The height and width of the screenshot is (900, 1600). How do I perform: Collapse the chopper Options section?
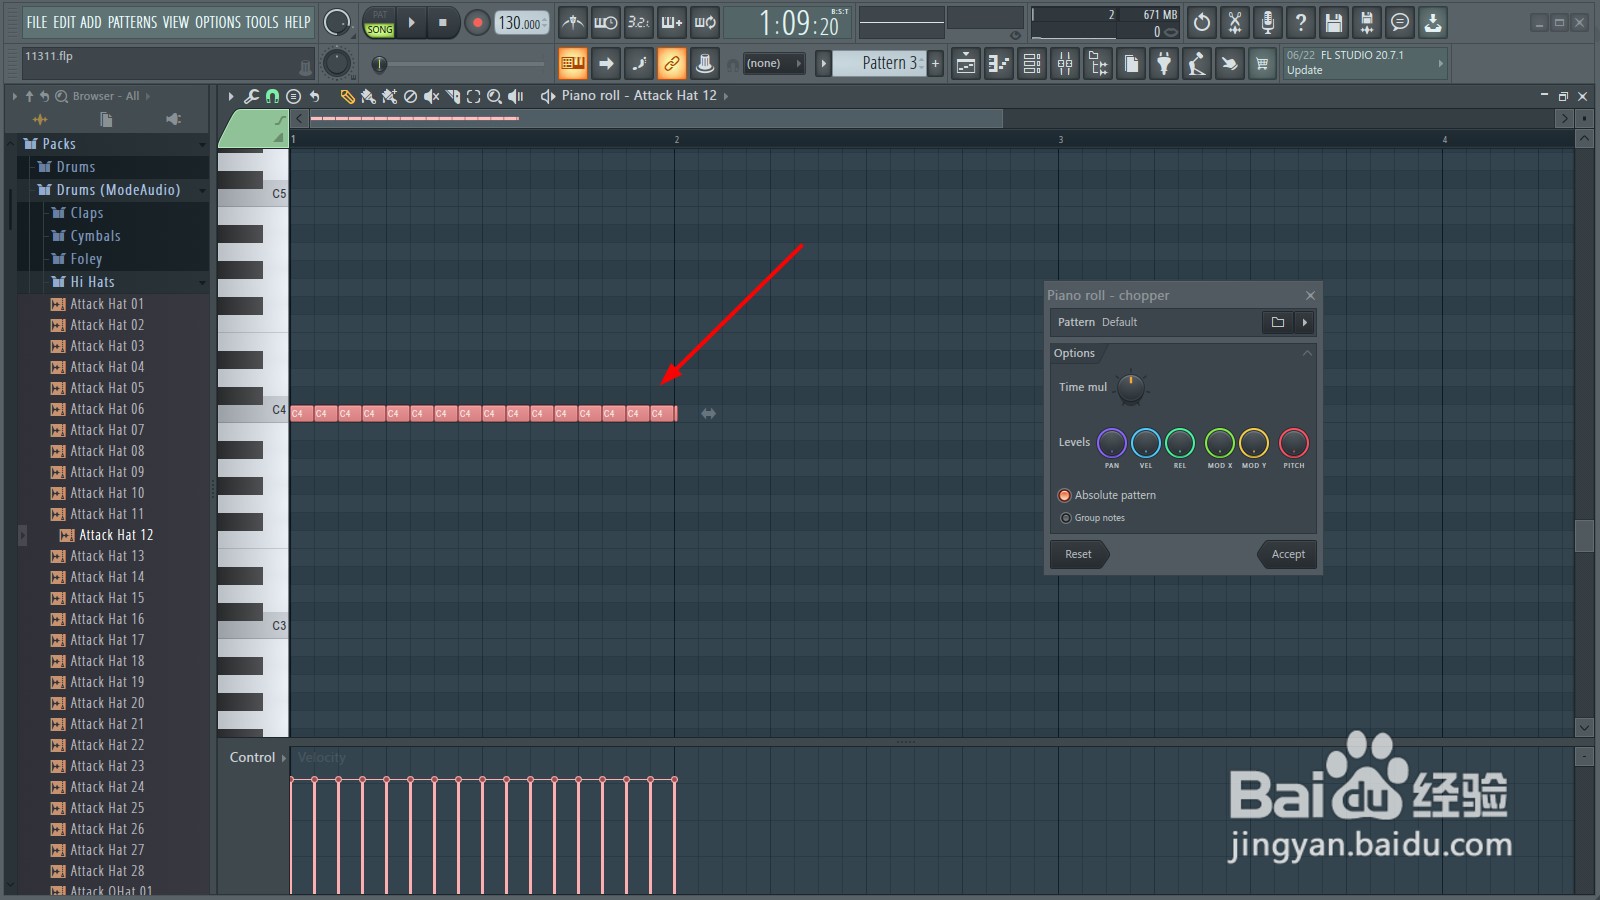1306,353
